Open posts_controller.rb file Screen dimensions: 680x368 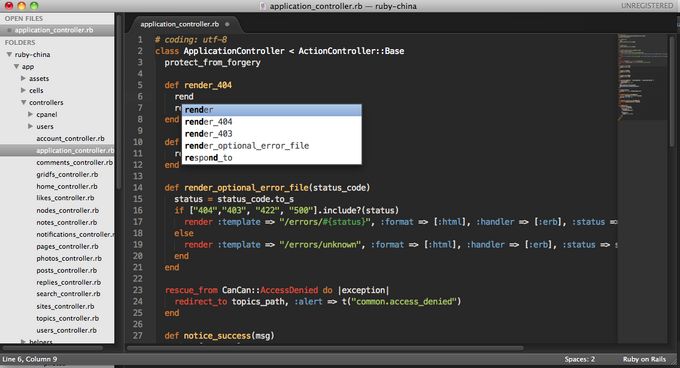(x=67, y=270)
